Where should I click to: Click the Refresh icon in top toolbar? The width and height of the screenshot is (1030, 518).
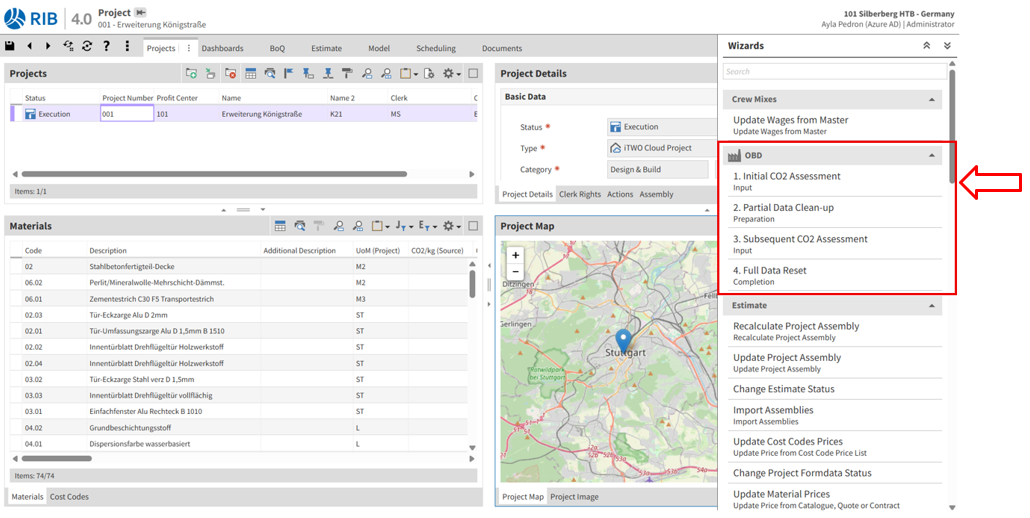pos(88,46)
